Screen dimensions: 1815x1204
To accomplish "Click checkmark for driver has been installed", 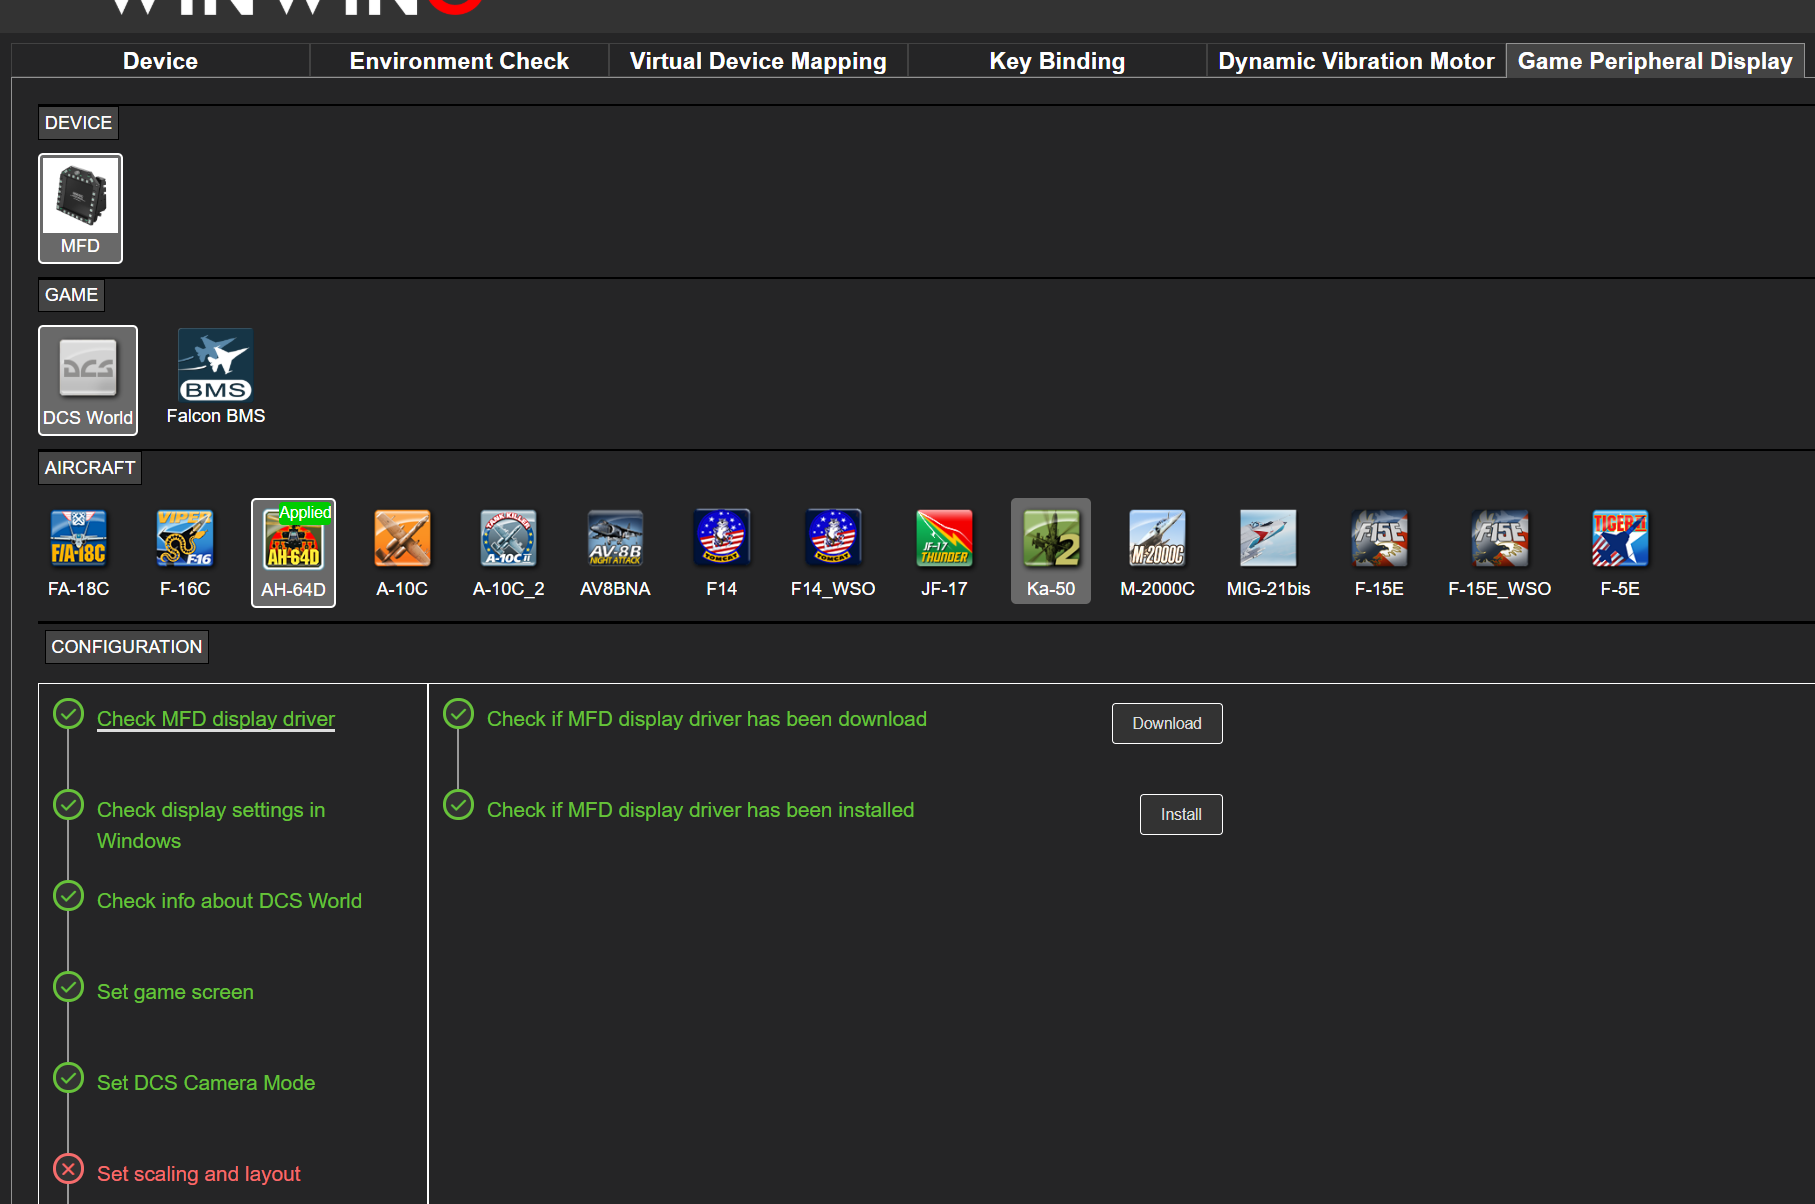I will [458, 805].
